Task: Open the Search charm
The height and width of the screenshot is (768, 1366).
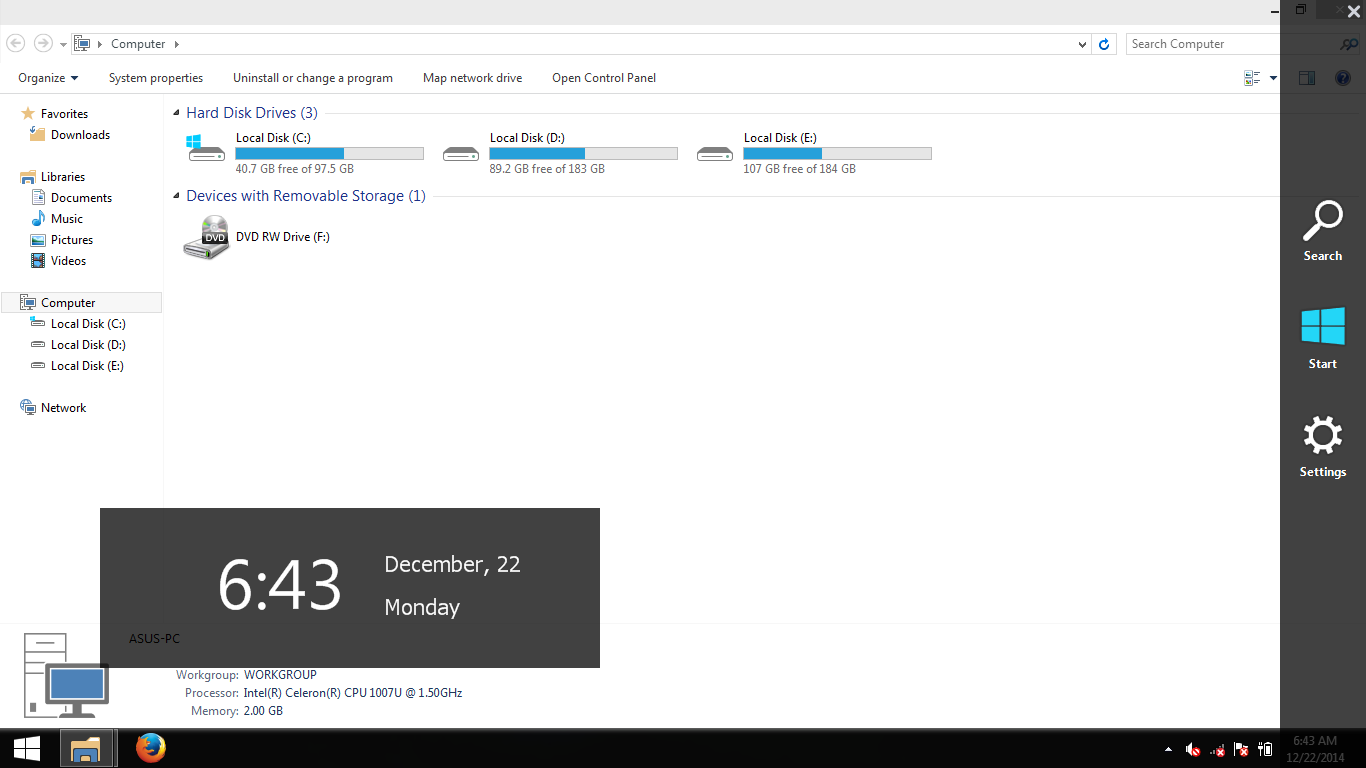Action: coord(1323,232)
